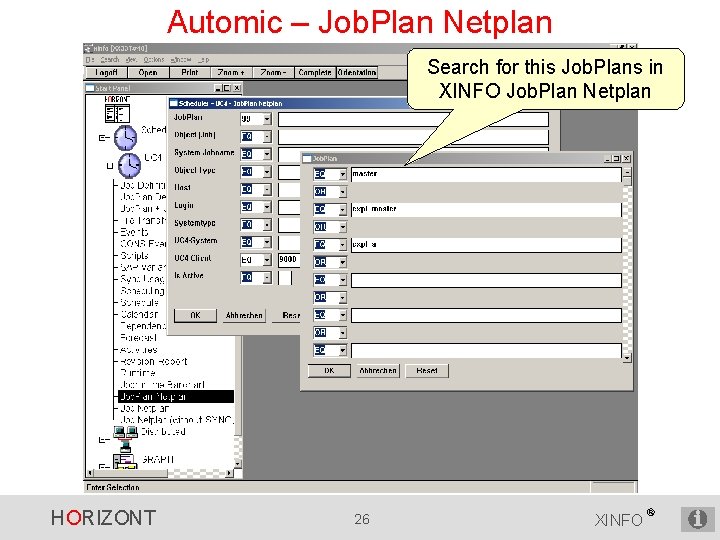Collapse the Scheduler tree node
Image resolution: width=720 pixels, height=540 pixels.
coord(102,137)
